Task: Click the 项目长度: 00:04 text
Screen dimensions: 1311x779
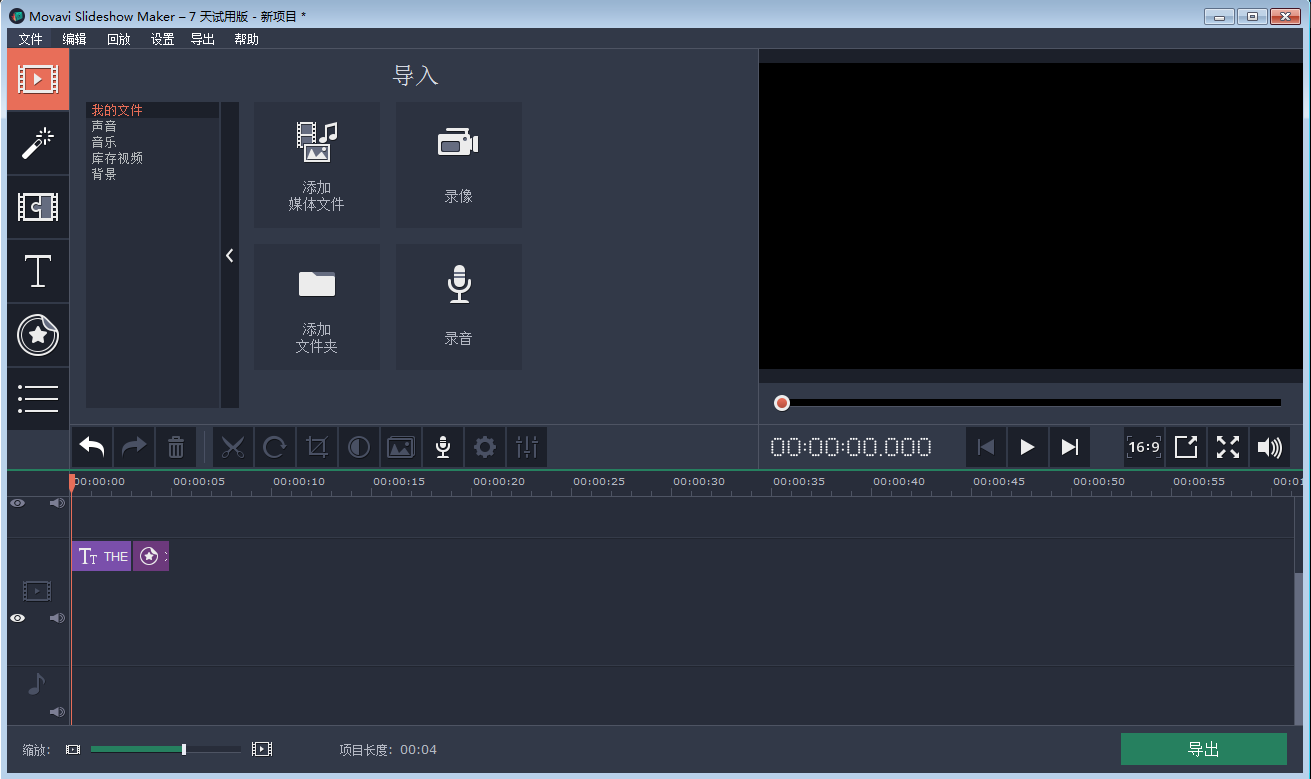Action: click(x=388, y=750)
